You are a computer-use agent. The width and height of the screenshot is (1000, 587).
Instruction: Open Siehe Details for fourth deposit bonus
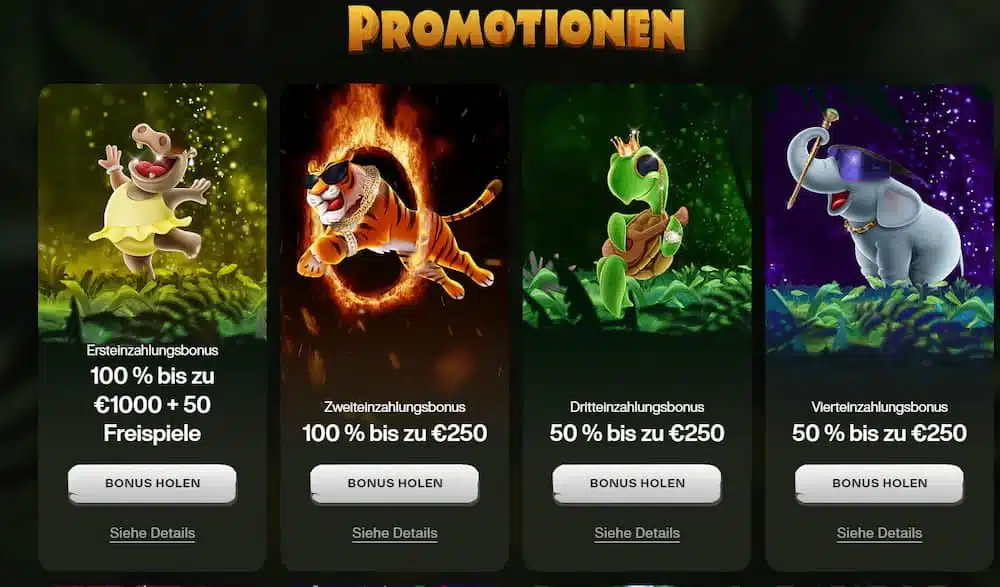pyautogui.click(x=879, y=533)
